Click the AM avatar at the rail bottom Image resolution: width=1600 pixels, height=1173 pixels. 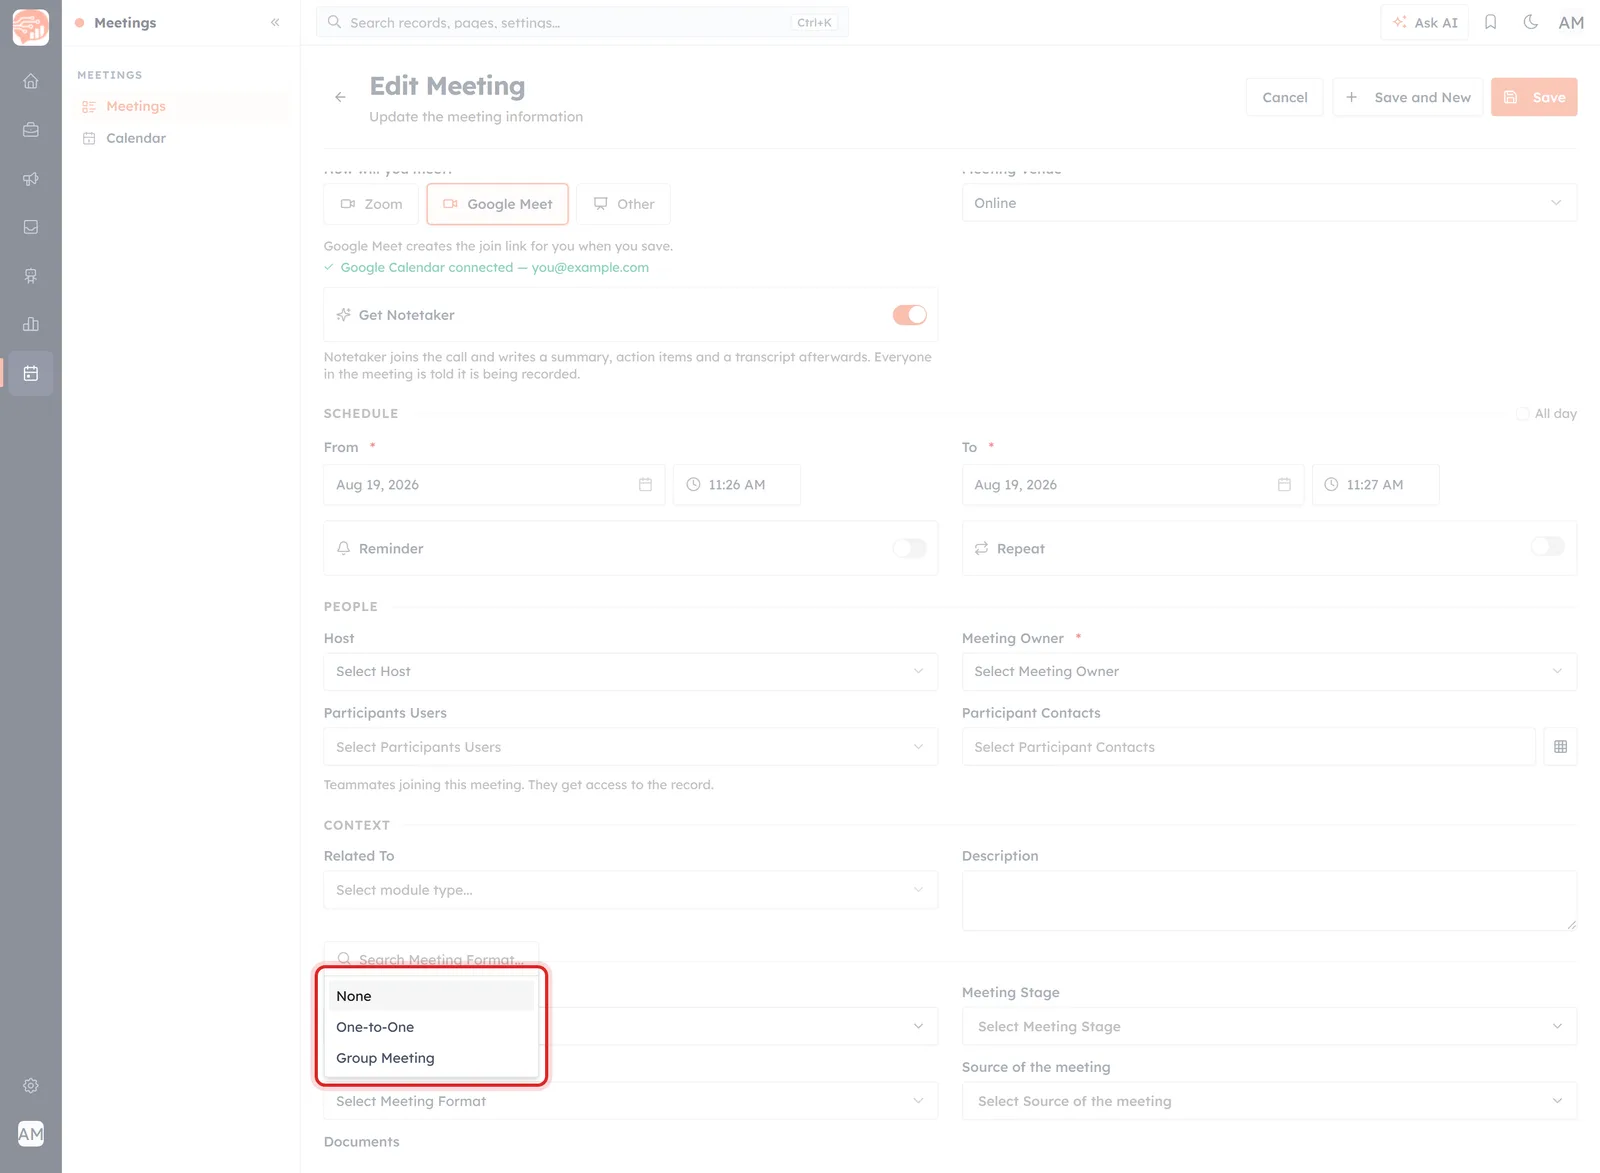click(31, 1133)
